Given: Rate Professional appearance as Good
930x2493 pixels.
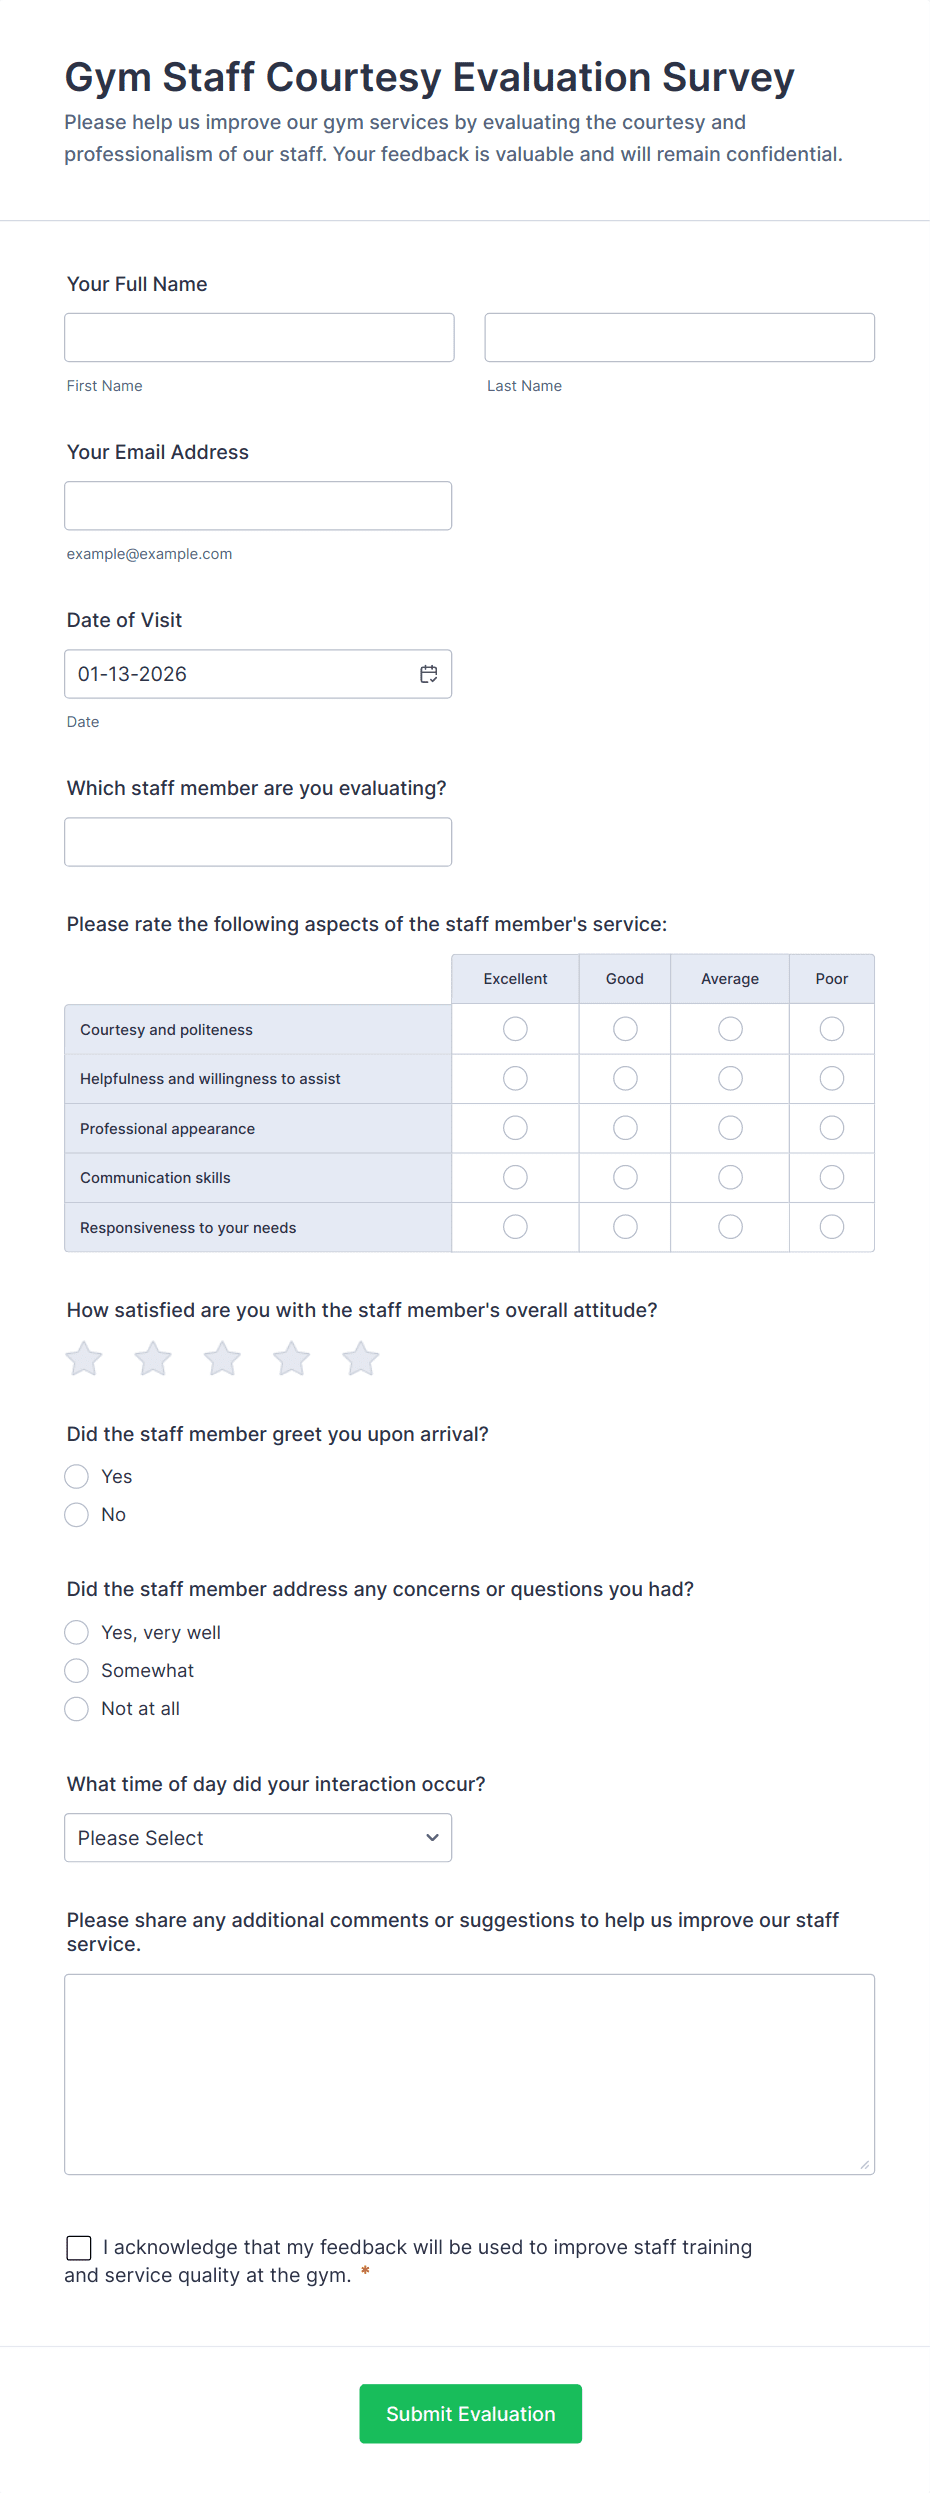Looking at the screenshot, I should pos(624,1127).
